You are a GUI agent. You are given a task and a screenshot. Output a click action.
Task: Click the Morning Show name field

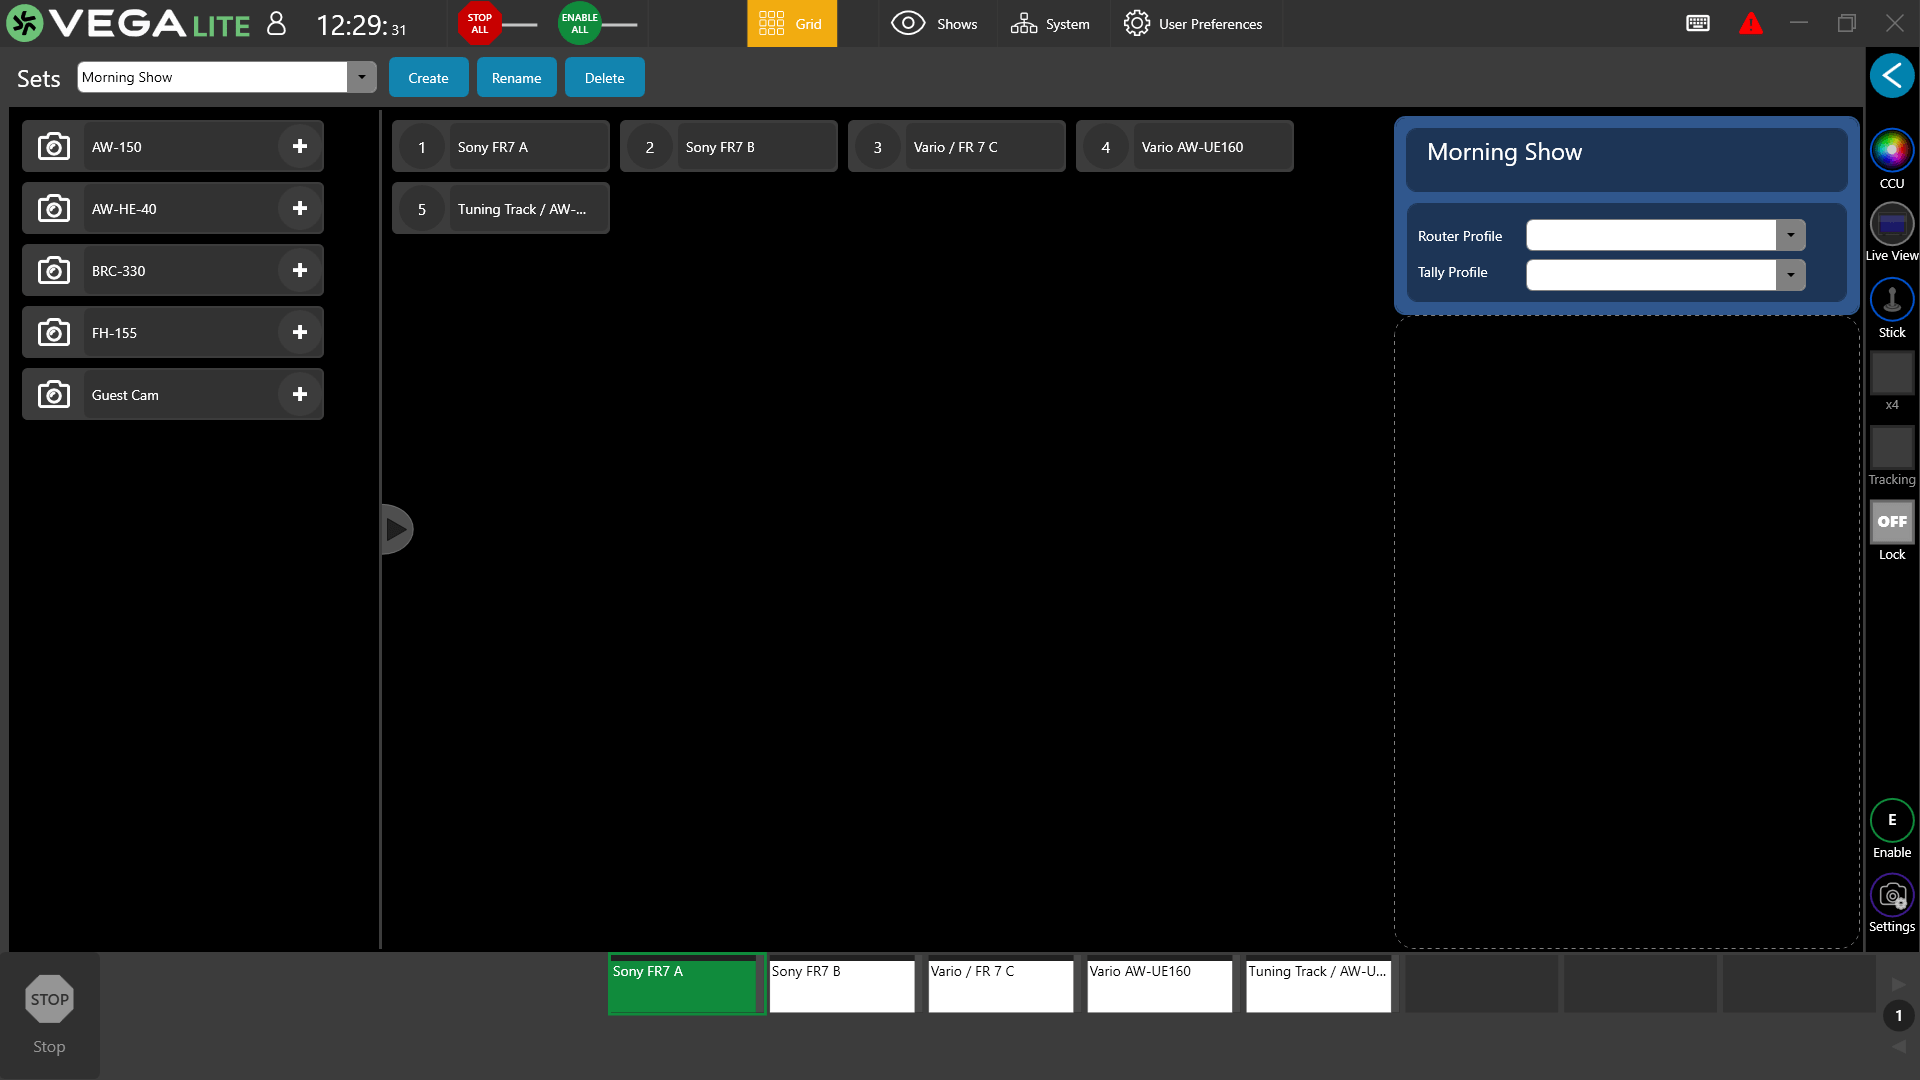pos(1626,159)
